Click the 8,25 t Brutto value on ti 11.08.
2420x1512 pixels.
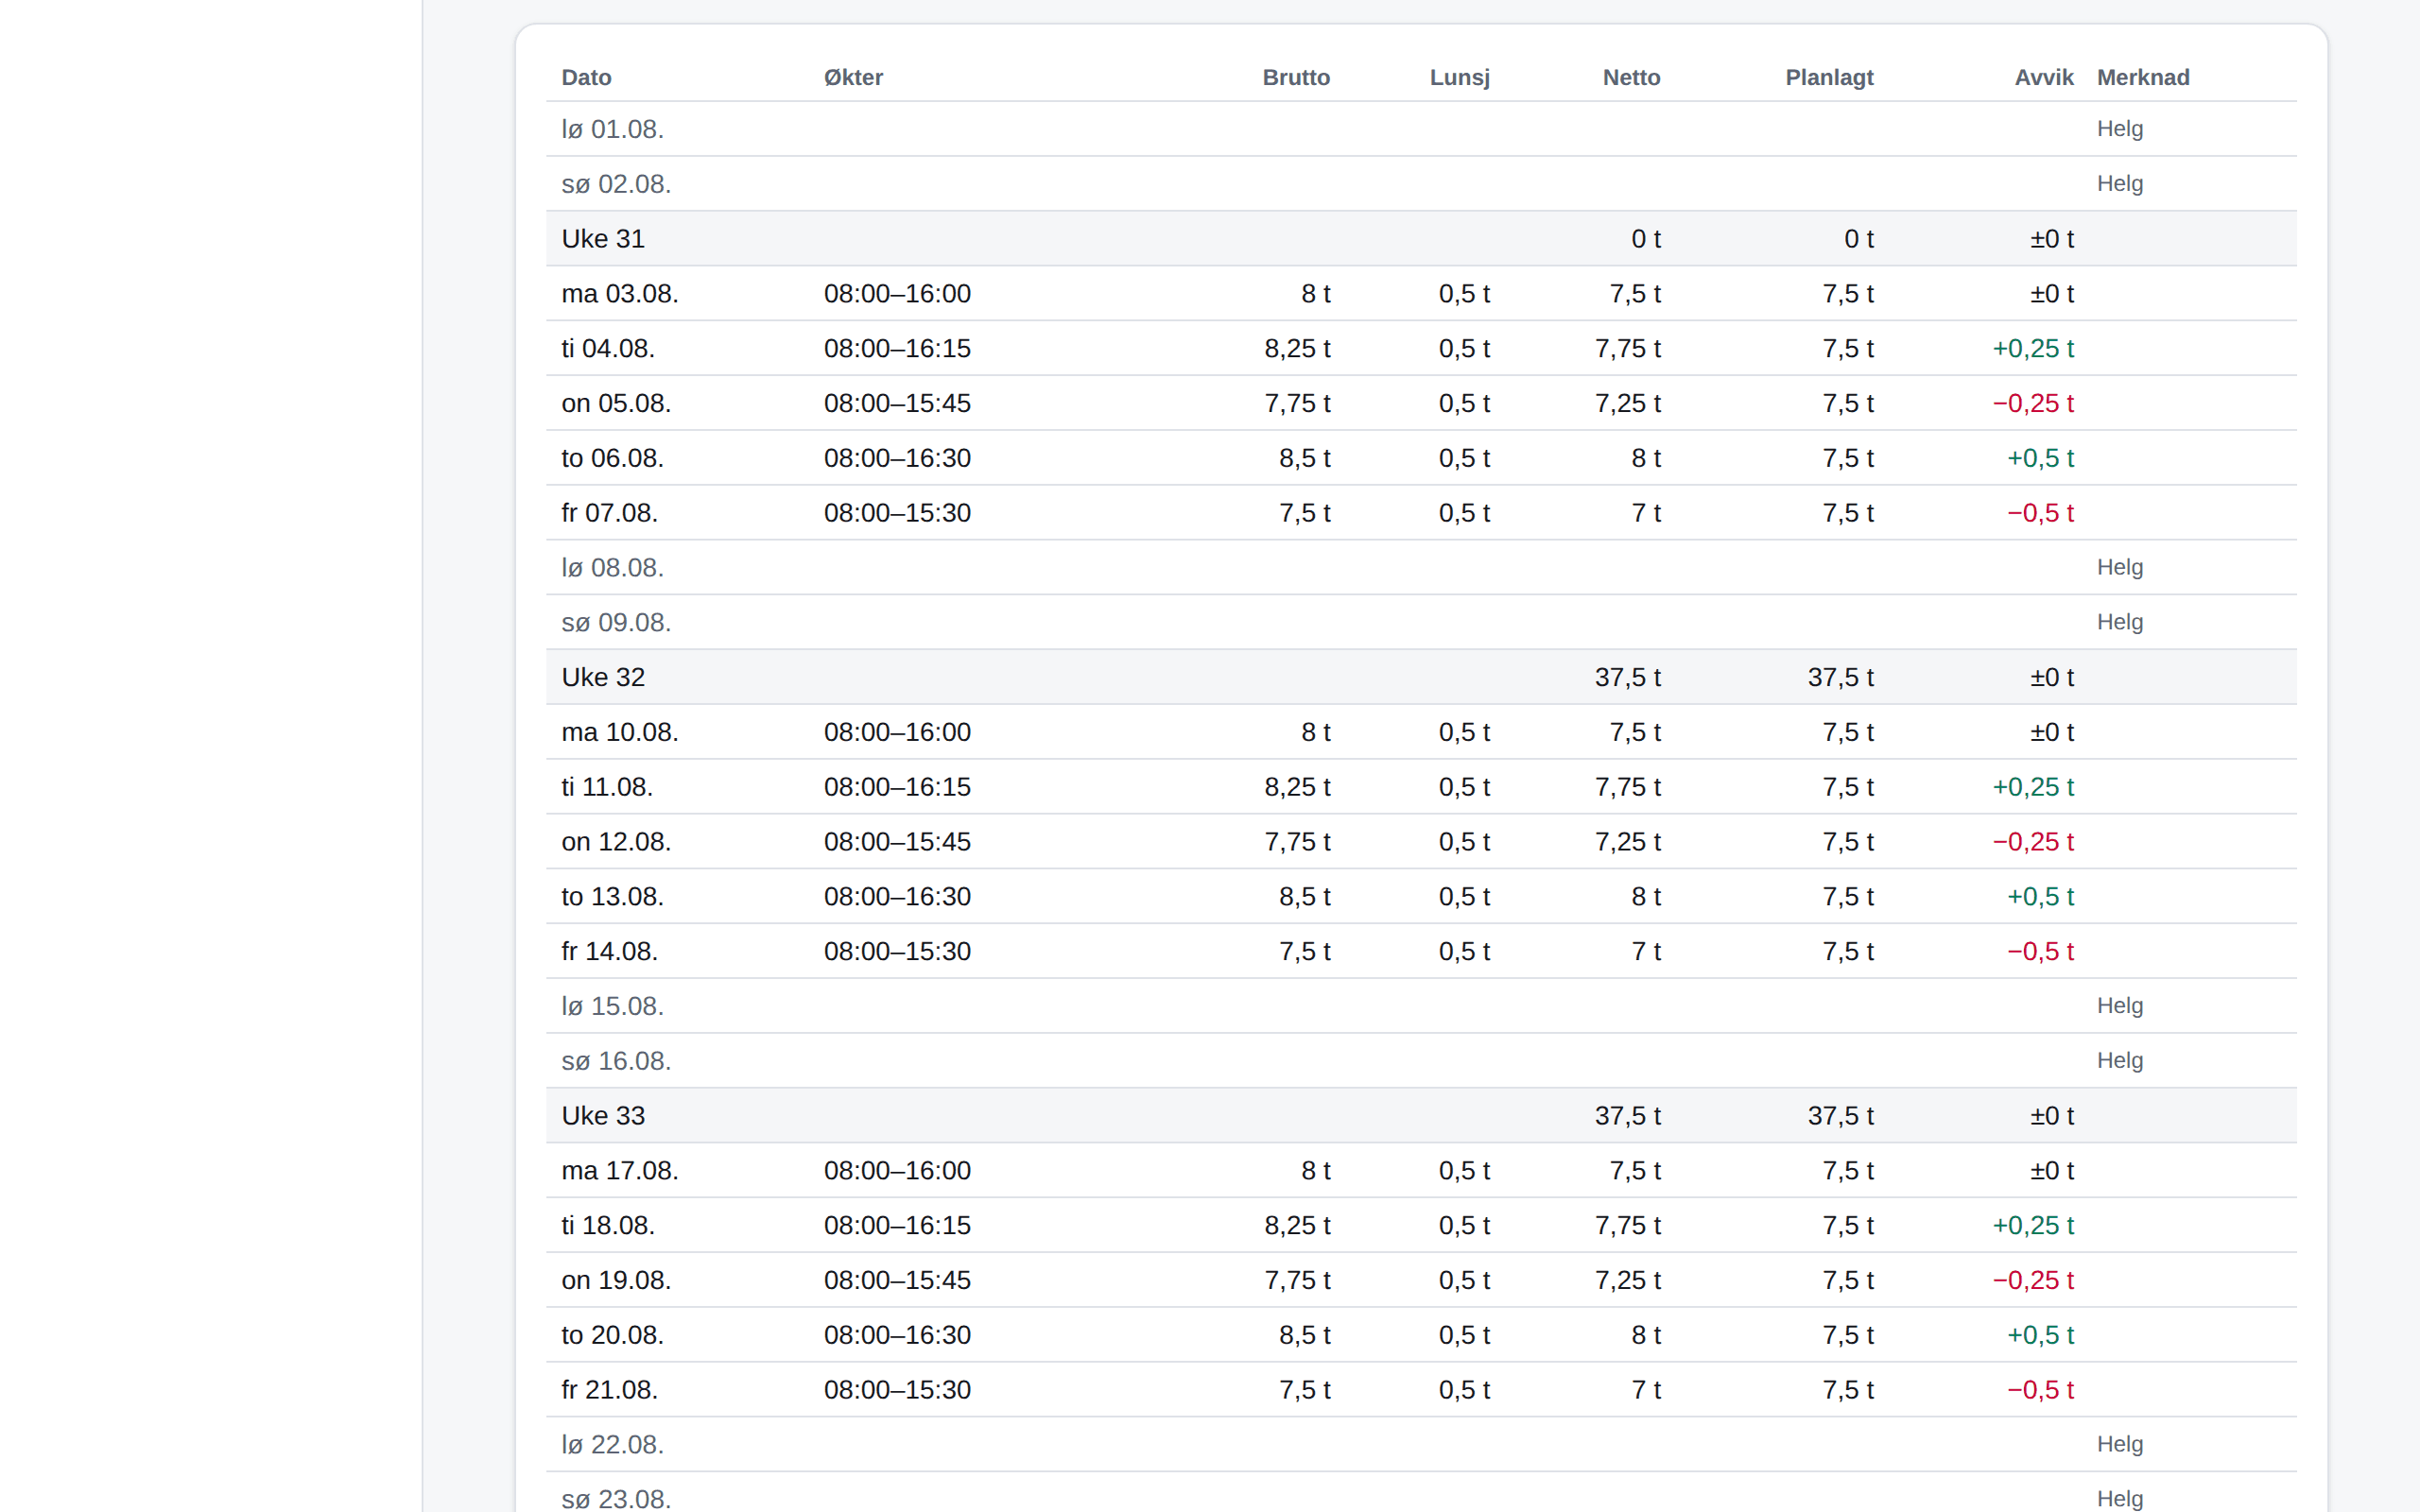tap(1297, 786)
